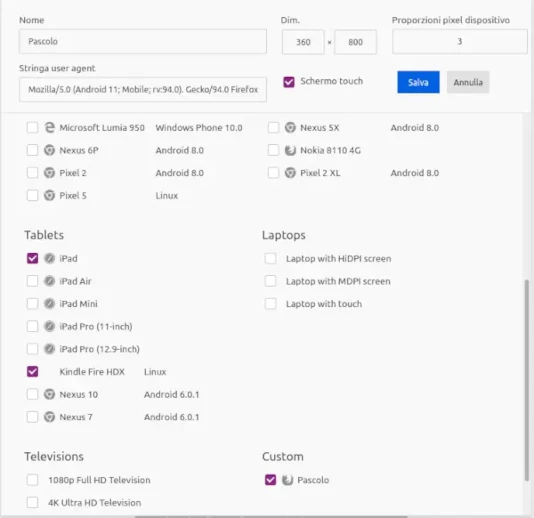Click the Chrome icon beside Pixel 5

tap(49, 195)
